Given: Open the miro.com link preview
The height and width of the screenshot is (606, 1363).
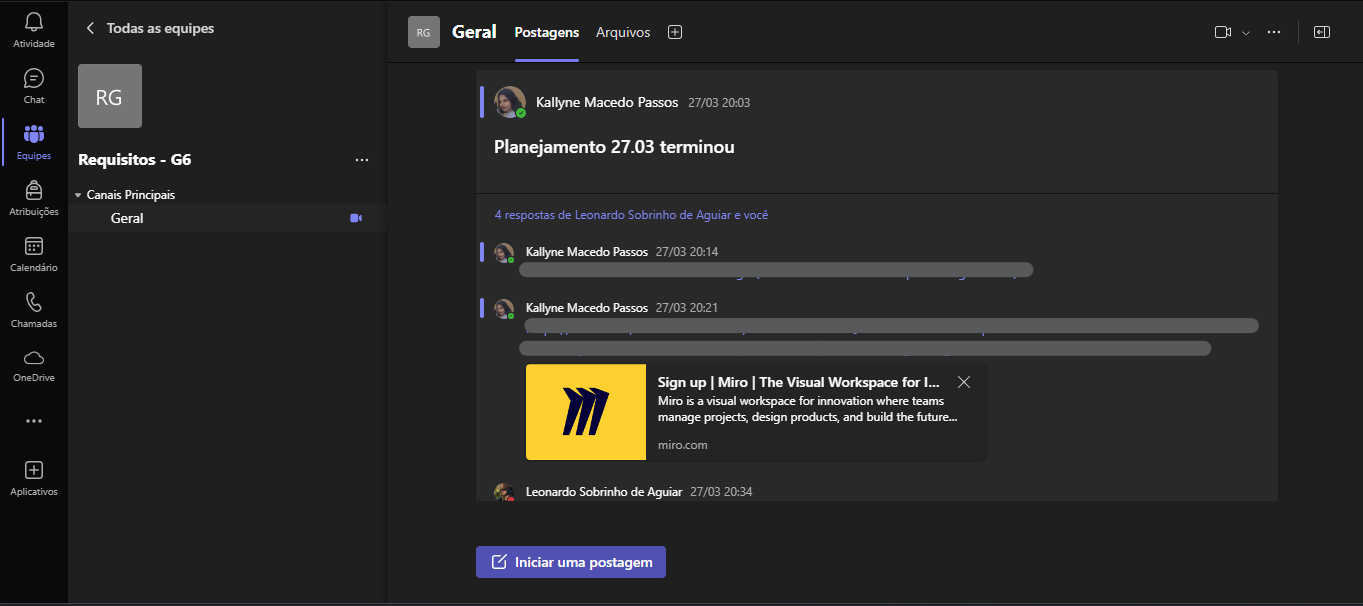Looking at the screenshot, I should coord(683,444).
